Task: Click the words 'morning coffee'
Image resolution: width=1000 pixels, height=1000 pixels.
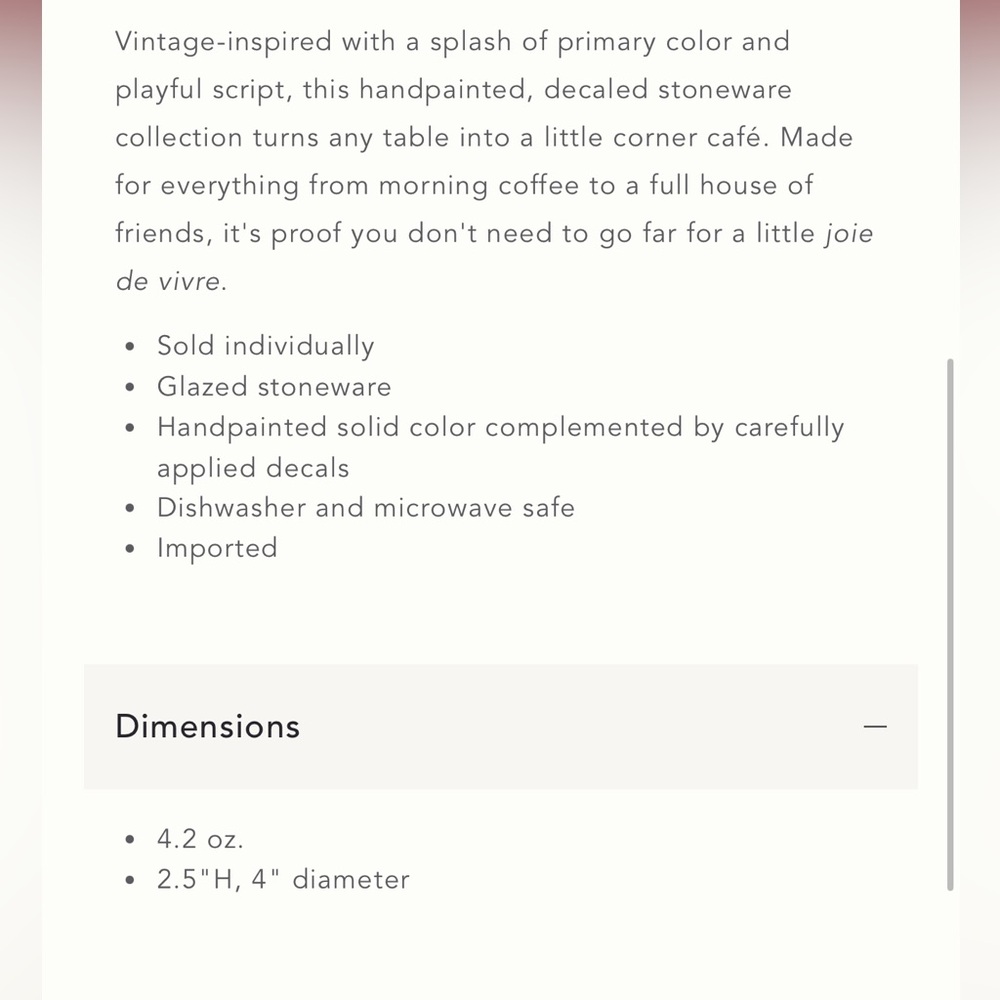Action: [x=479, y=186]
